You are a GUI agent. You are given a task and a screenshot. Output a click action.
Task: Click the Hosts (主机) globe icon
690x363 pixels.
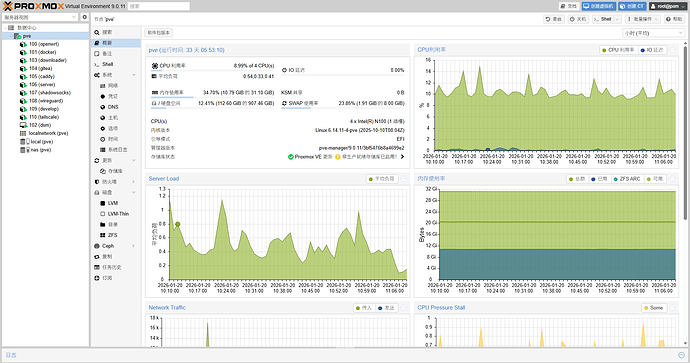coord(103,118)
